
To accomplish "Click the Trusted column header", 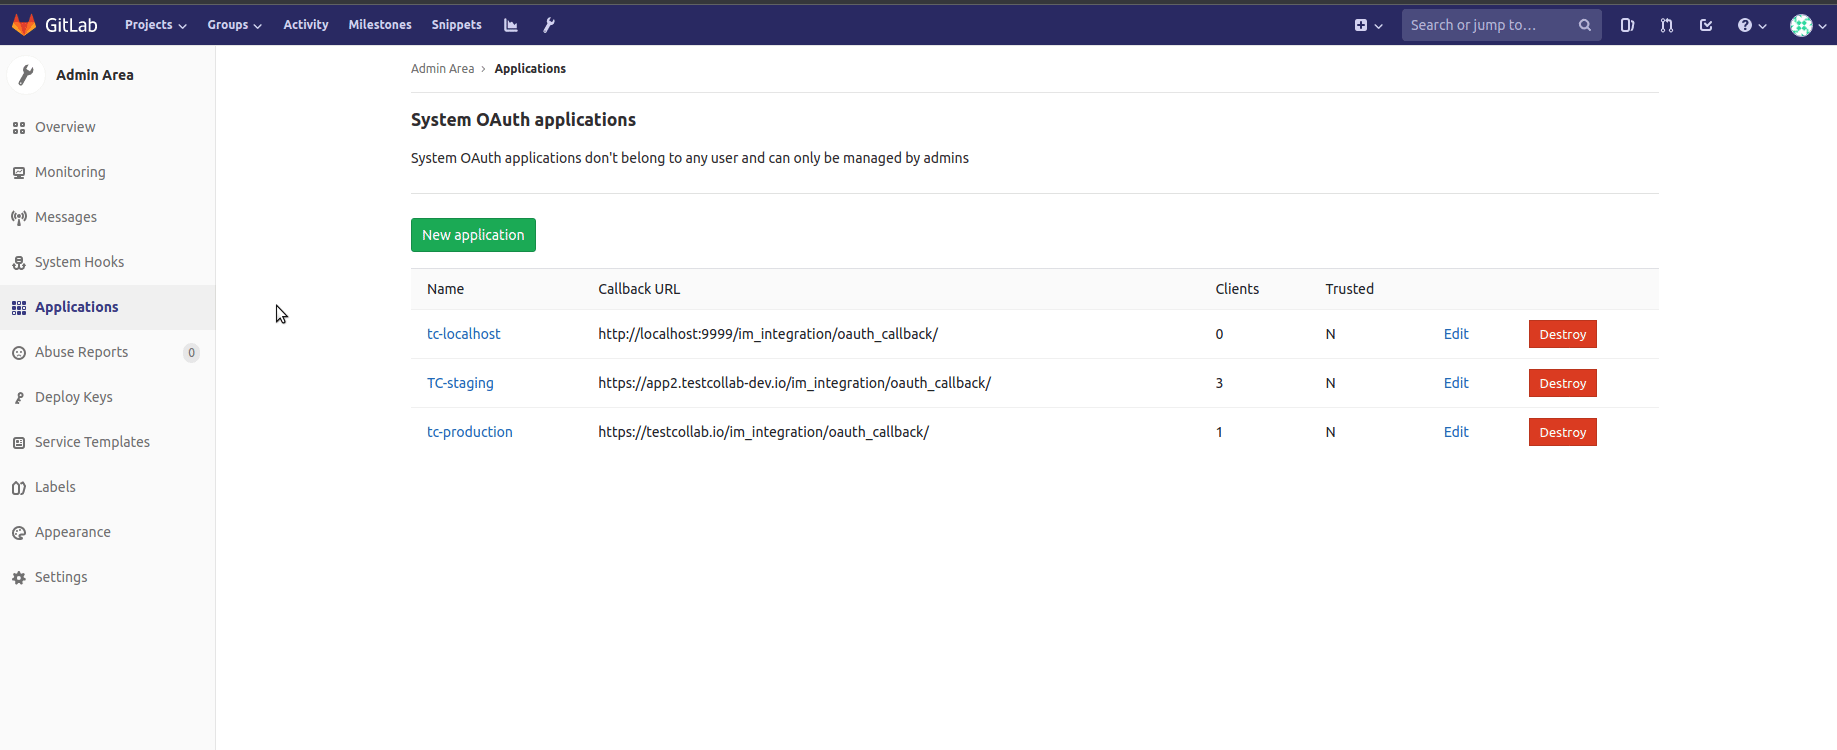I will click(1350, 289).
